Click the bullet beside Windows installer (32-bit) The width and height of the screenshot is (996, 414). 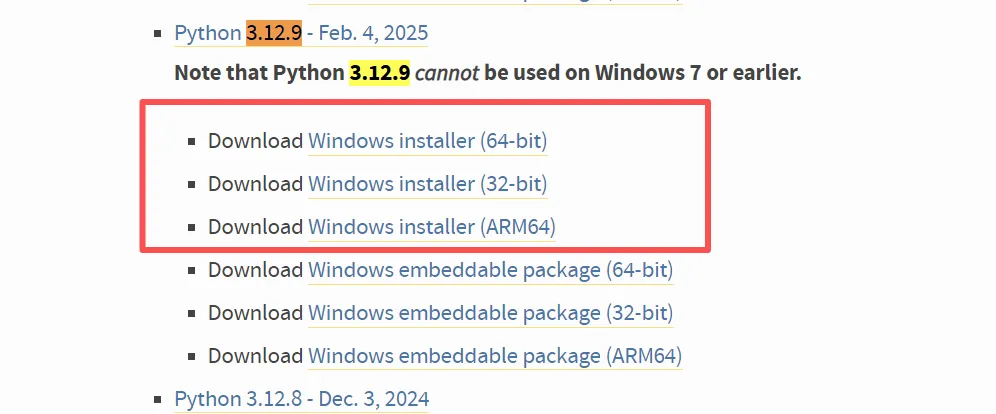(x=191, y=185)
